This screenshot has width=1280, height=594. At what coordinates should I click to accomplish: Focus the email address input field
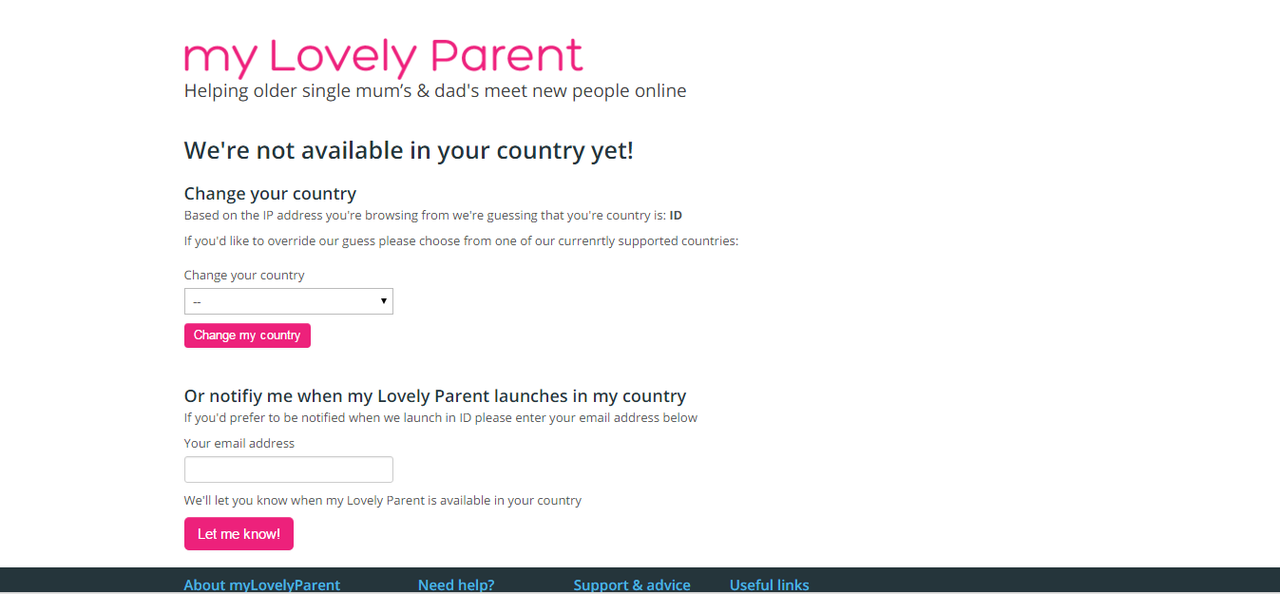point(288,469)
